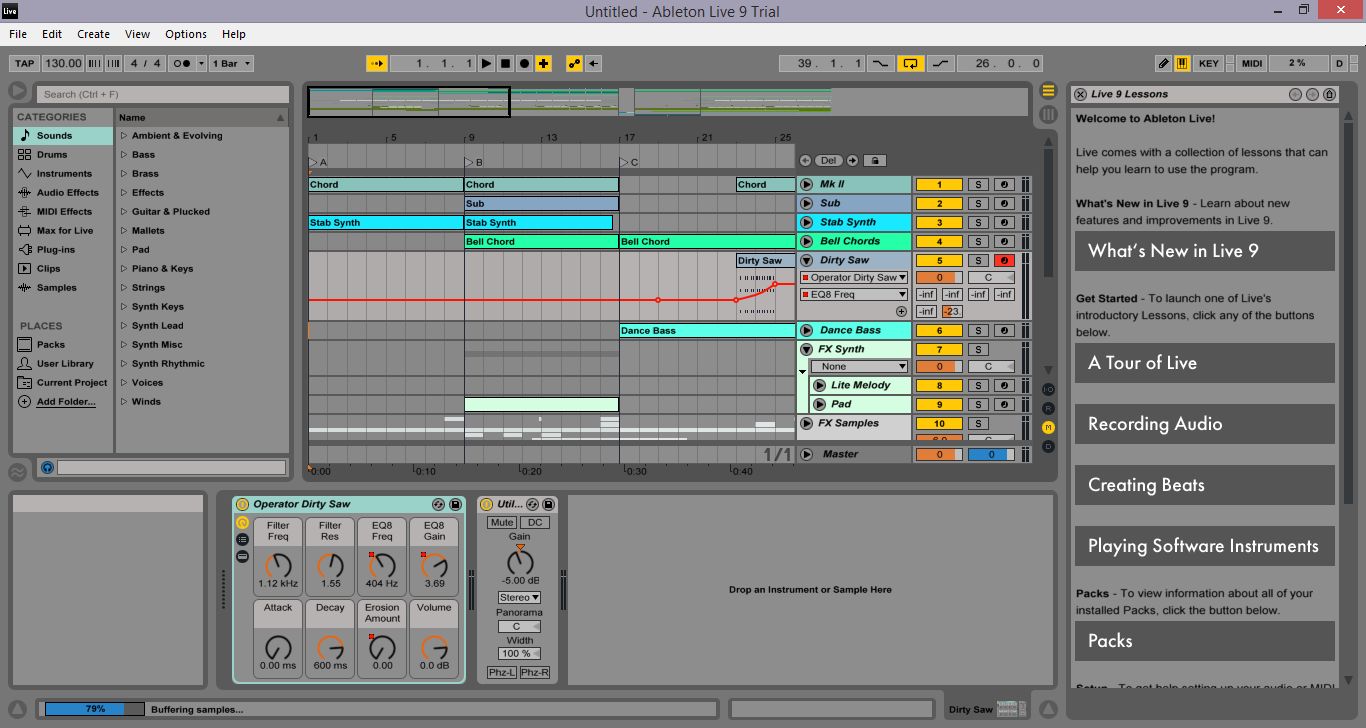
Task: Select the Max for Live category
Action: 63,231
